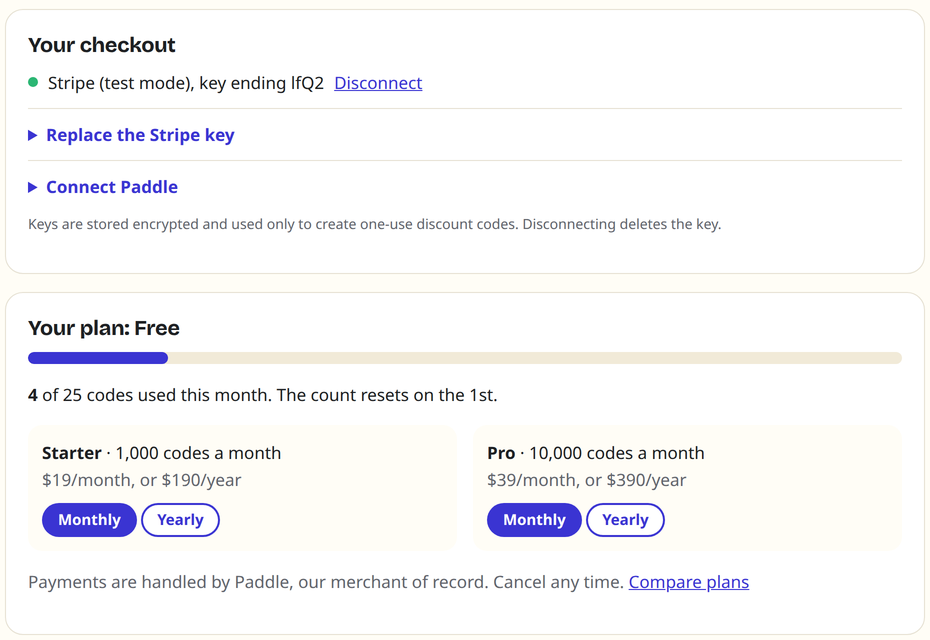
Task: Click the 4 of 25 codes used text
Action: (x=263, y=395)
